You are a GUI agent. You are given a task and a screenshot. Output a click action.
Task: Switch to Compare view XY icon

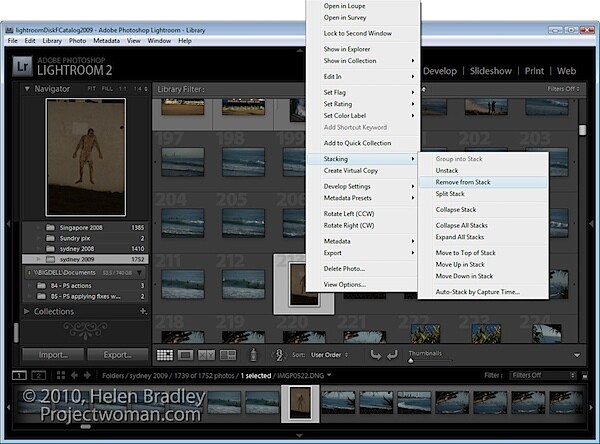click(206, 355)
